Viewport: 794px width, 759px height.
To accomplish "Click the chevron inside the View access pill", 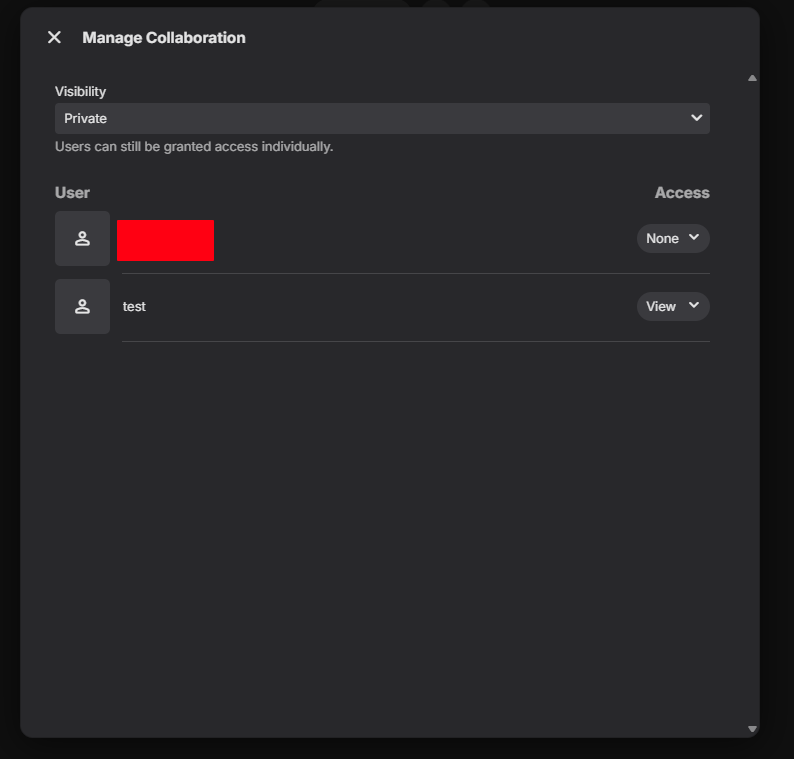I will pos(694,305).
